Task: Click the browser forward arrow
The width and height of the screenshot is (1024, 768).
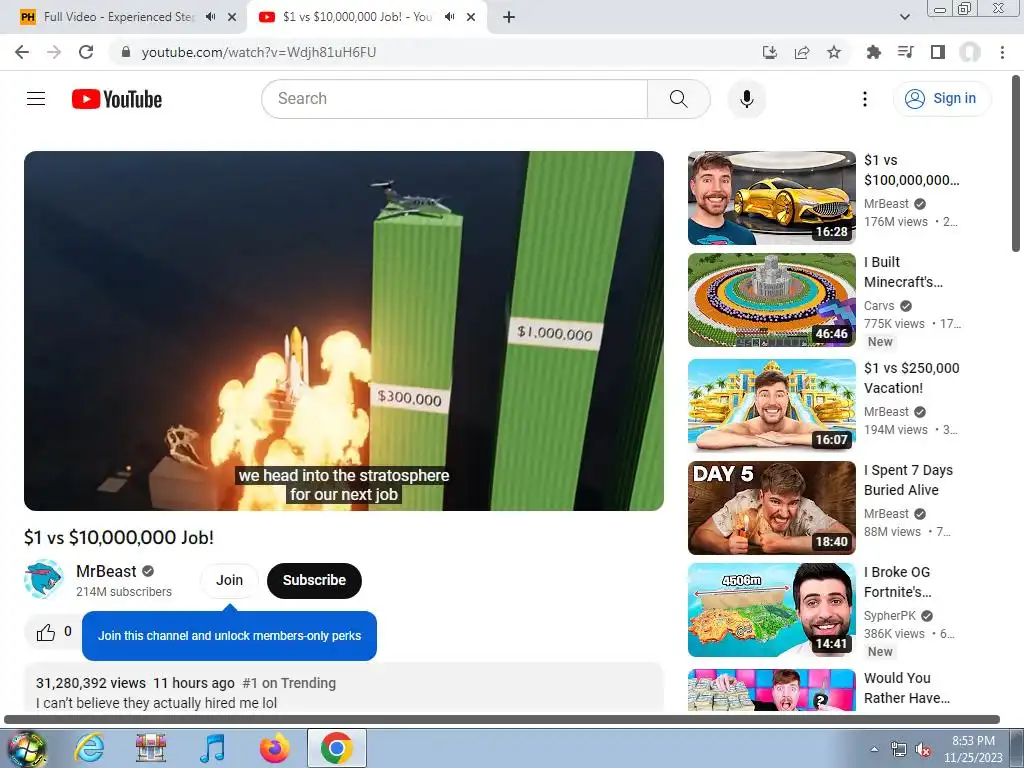Action: tap(54, 52)
